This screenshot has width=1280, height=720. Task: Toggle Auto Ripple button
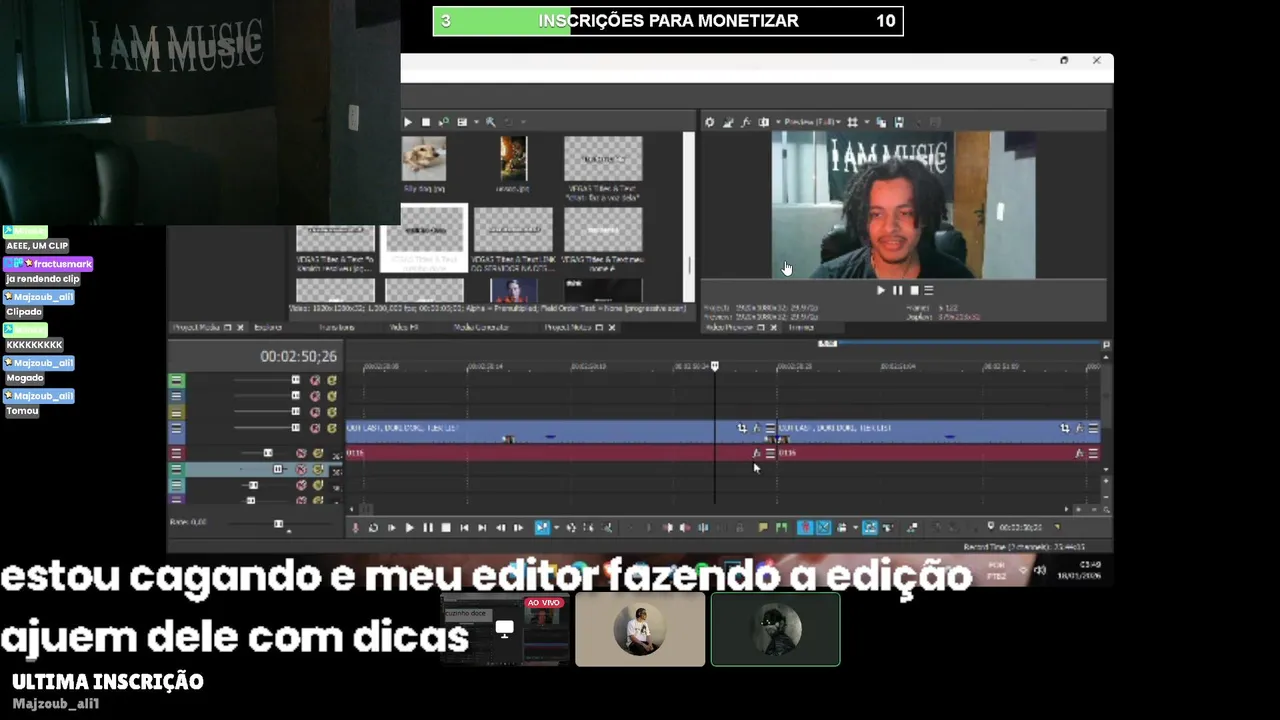pyautogui.click(x=841, y=527)
